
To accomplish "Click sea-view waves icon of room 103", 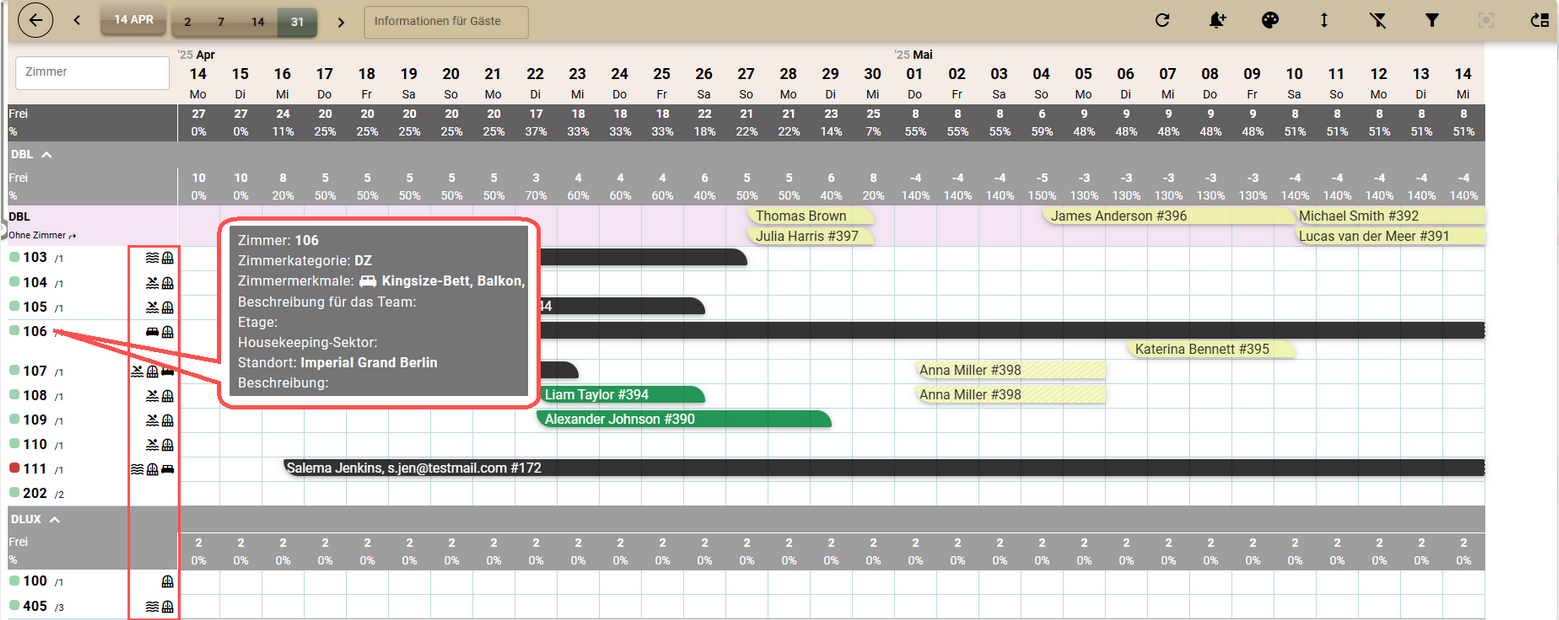I will (x=152, y=258).
